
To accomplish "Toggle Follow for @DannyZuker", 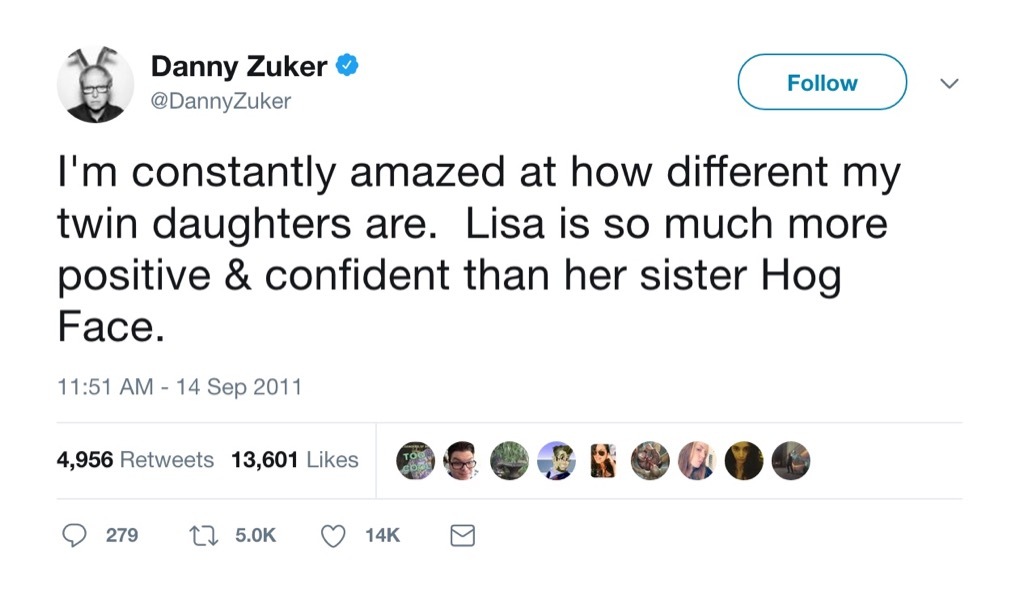I will [821, 83].
